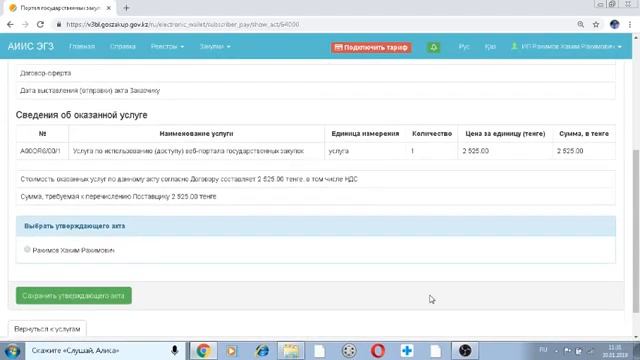
Task: Click Сведения об оказанной услуге heading
Action: point(82,115)
